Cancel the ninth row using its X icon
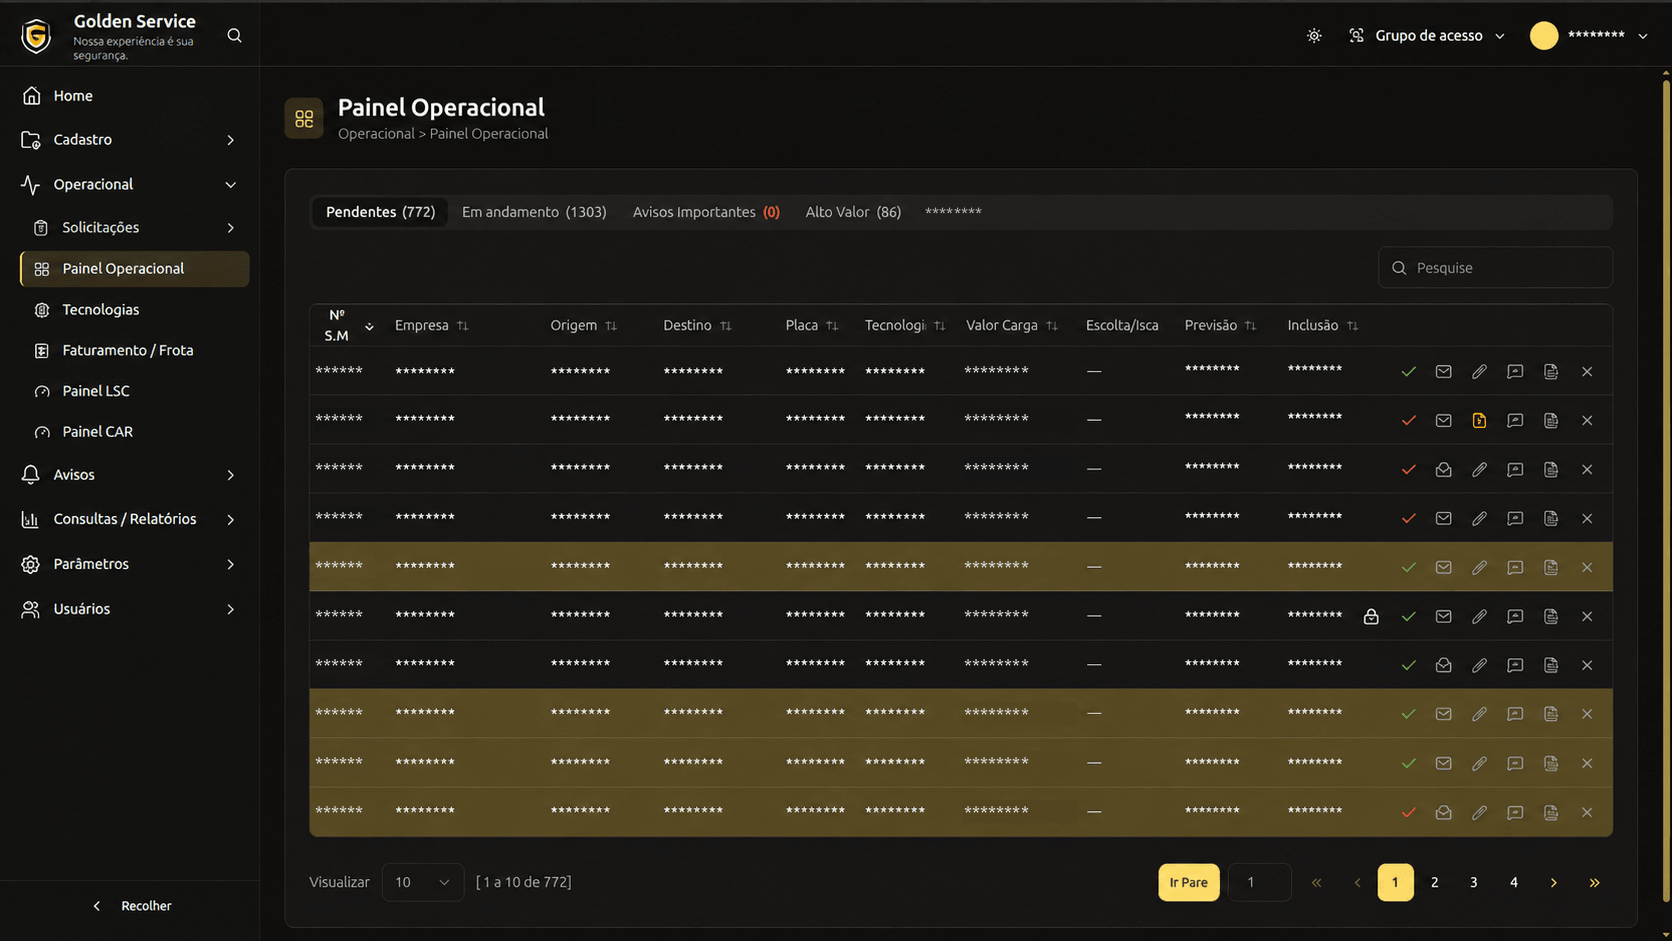 tap(1587, 764)
